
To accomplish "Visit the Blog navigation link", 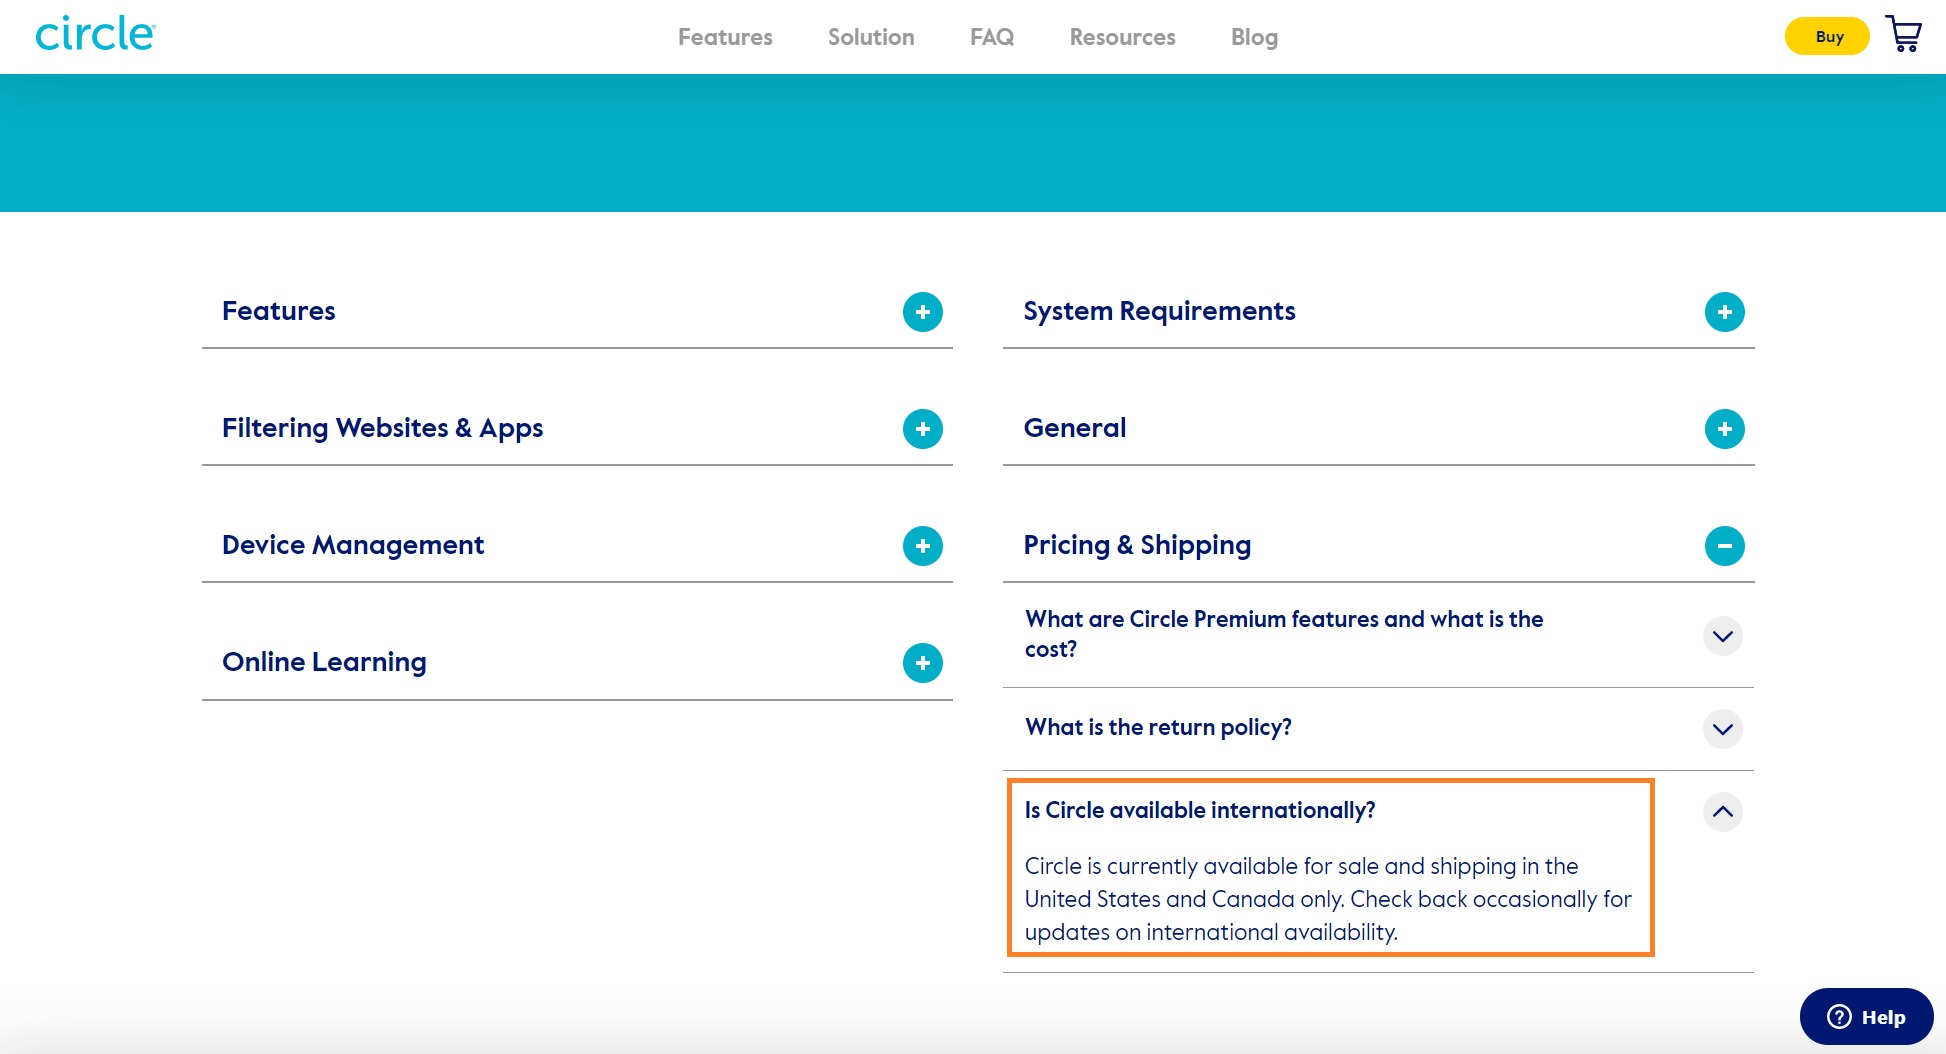I will pyautogui.click(x=1254, y=37).
